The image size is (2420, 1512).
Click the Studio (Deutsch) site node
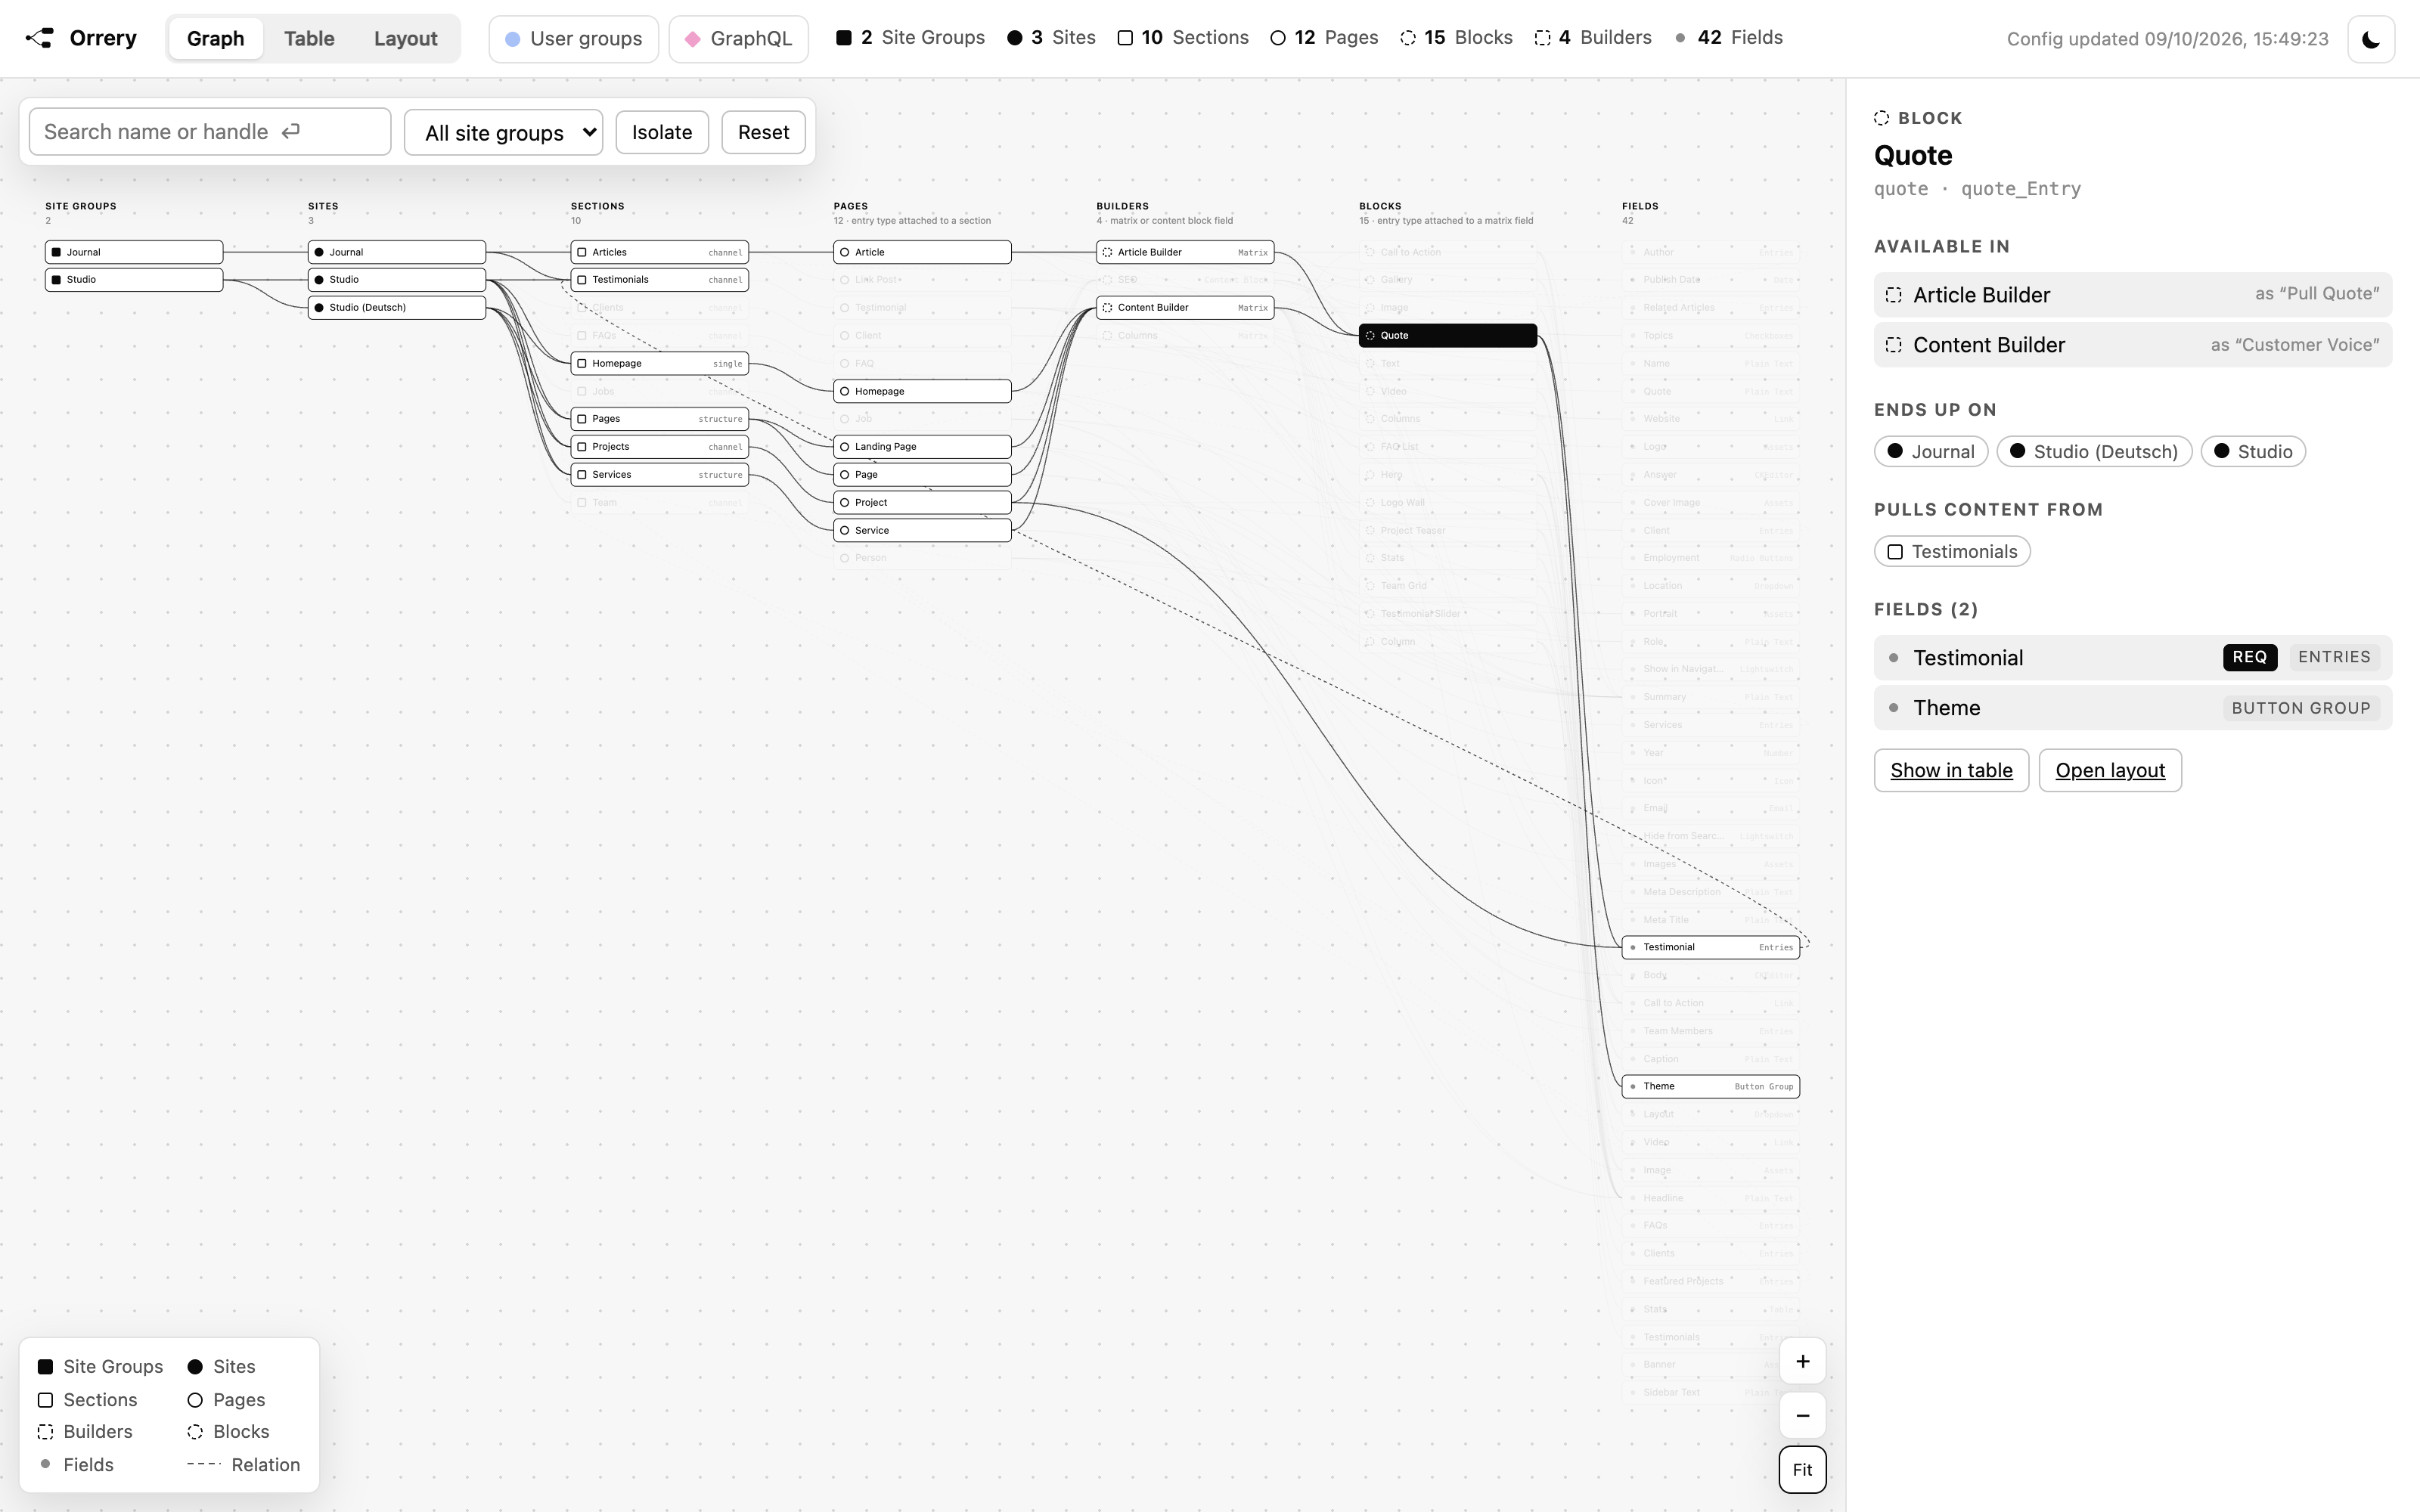[397, 307]
